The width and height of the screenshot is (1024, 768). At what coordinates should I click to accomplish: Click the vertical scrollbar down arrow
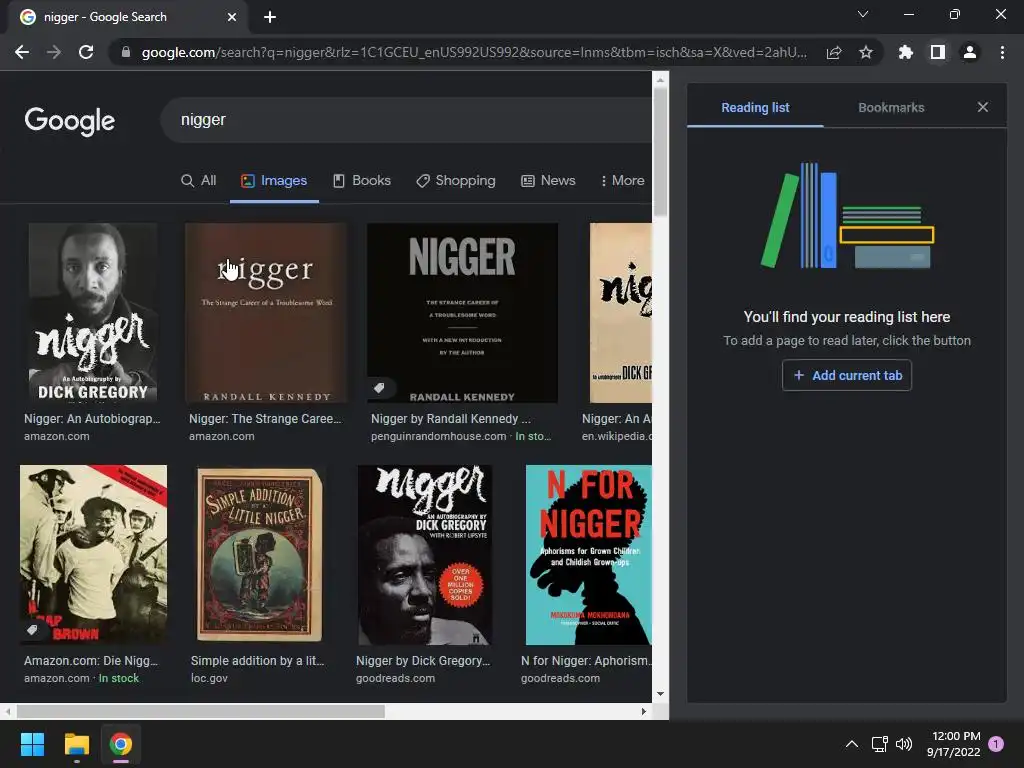(x=660, y=694)
